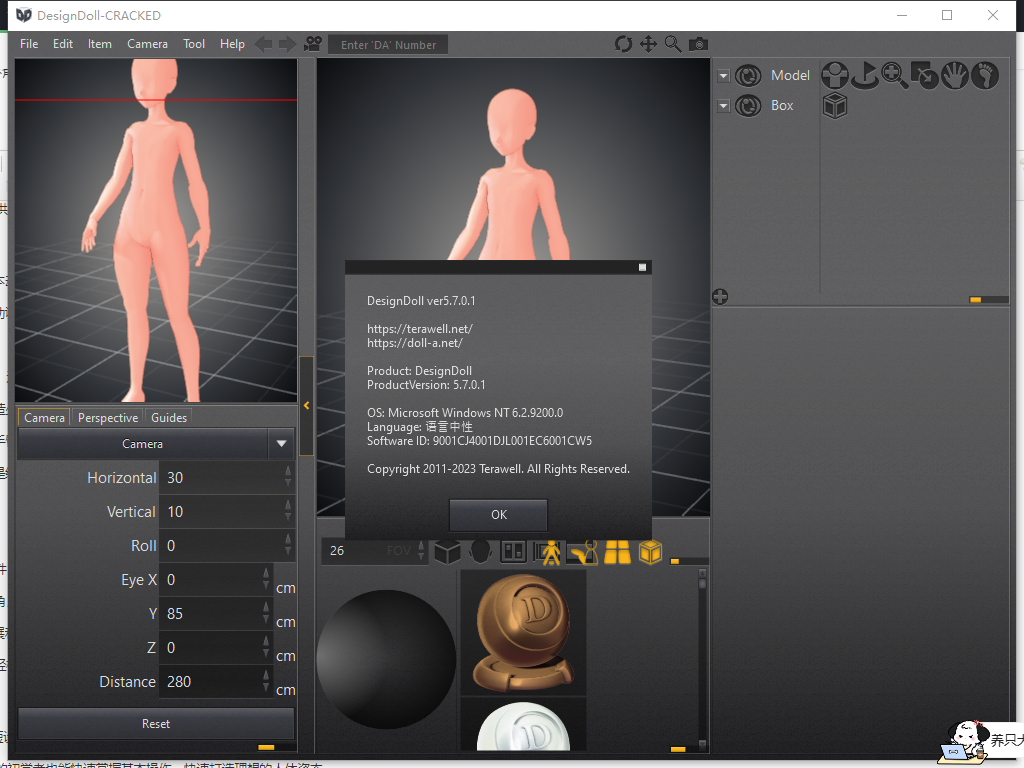Click the Model flag pivot icon

coord(865,75)
